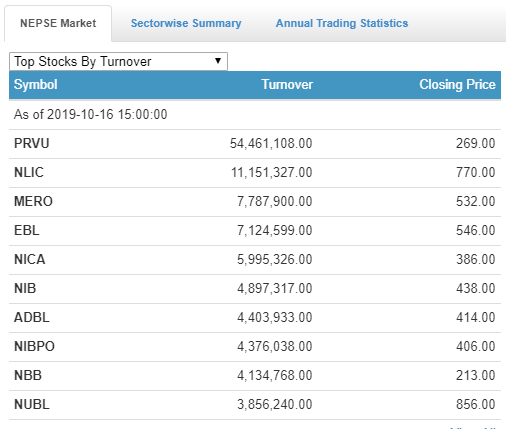Select NIB turnover 4,897,317.00
Image resolution: width=507 pixels, height=429 pixels.
pos(275,288)
